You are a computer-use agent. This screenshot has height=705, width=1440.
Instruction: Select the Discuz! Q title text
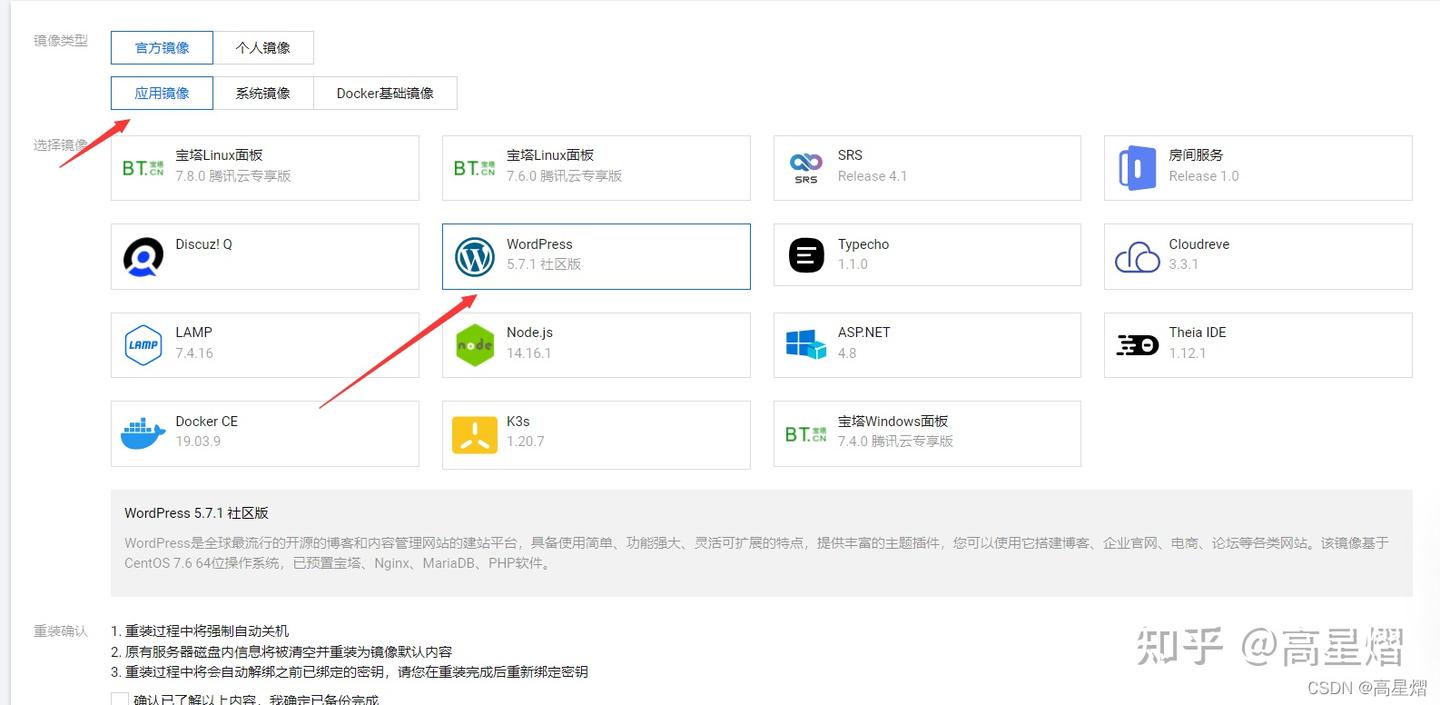204,244
